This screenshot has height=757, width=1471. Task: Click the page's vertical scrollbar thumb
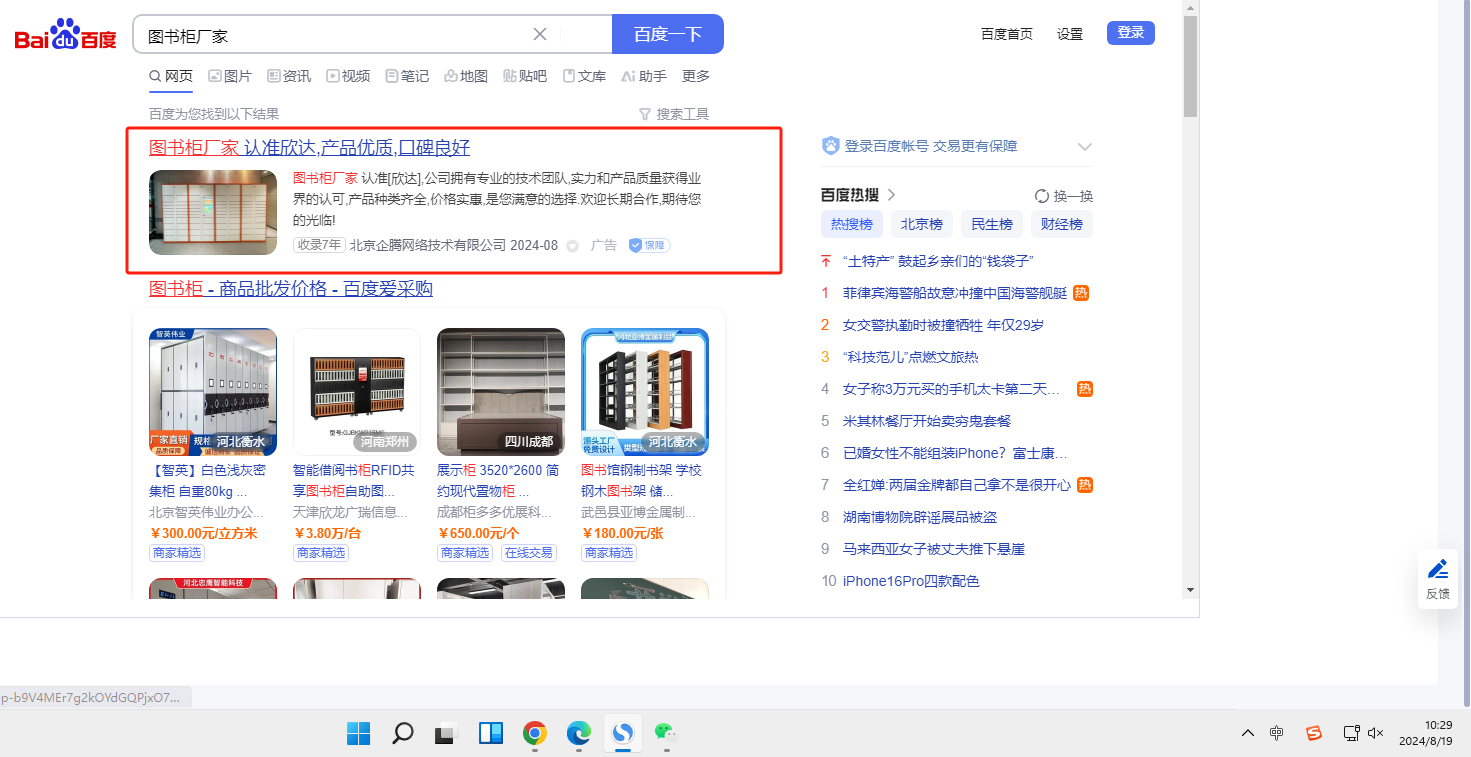click(1190, 66)
